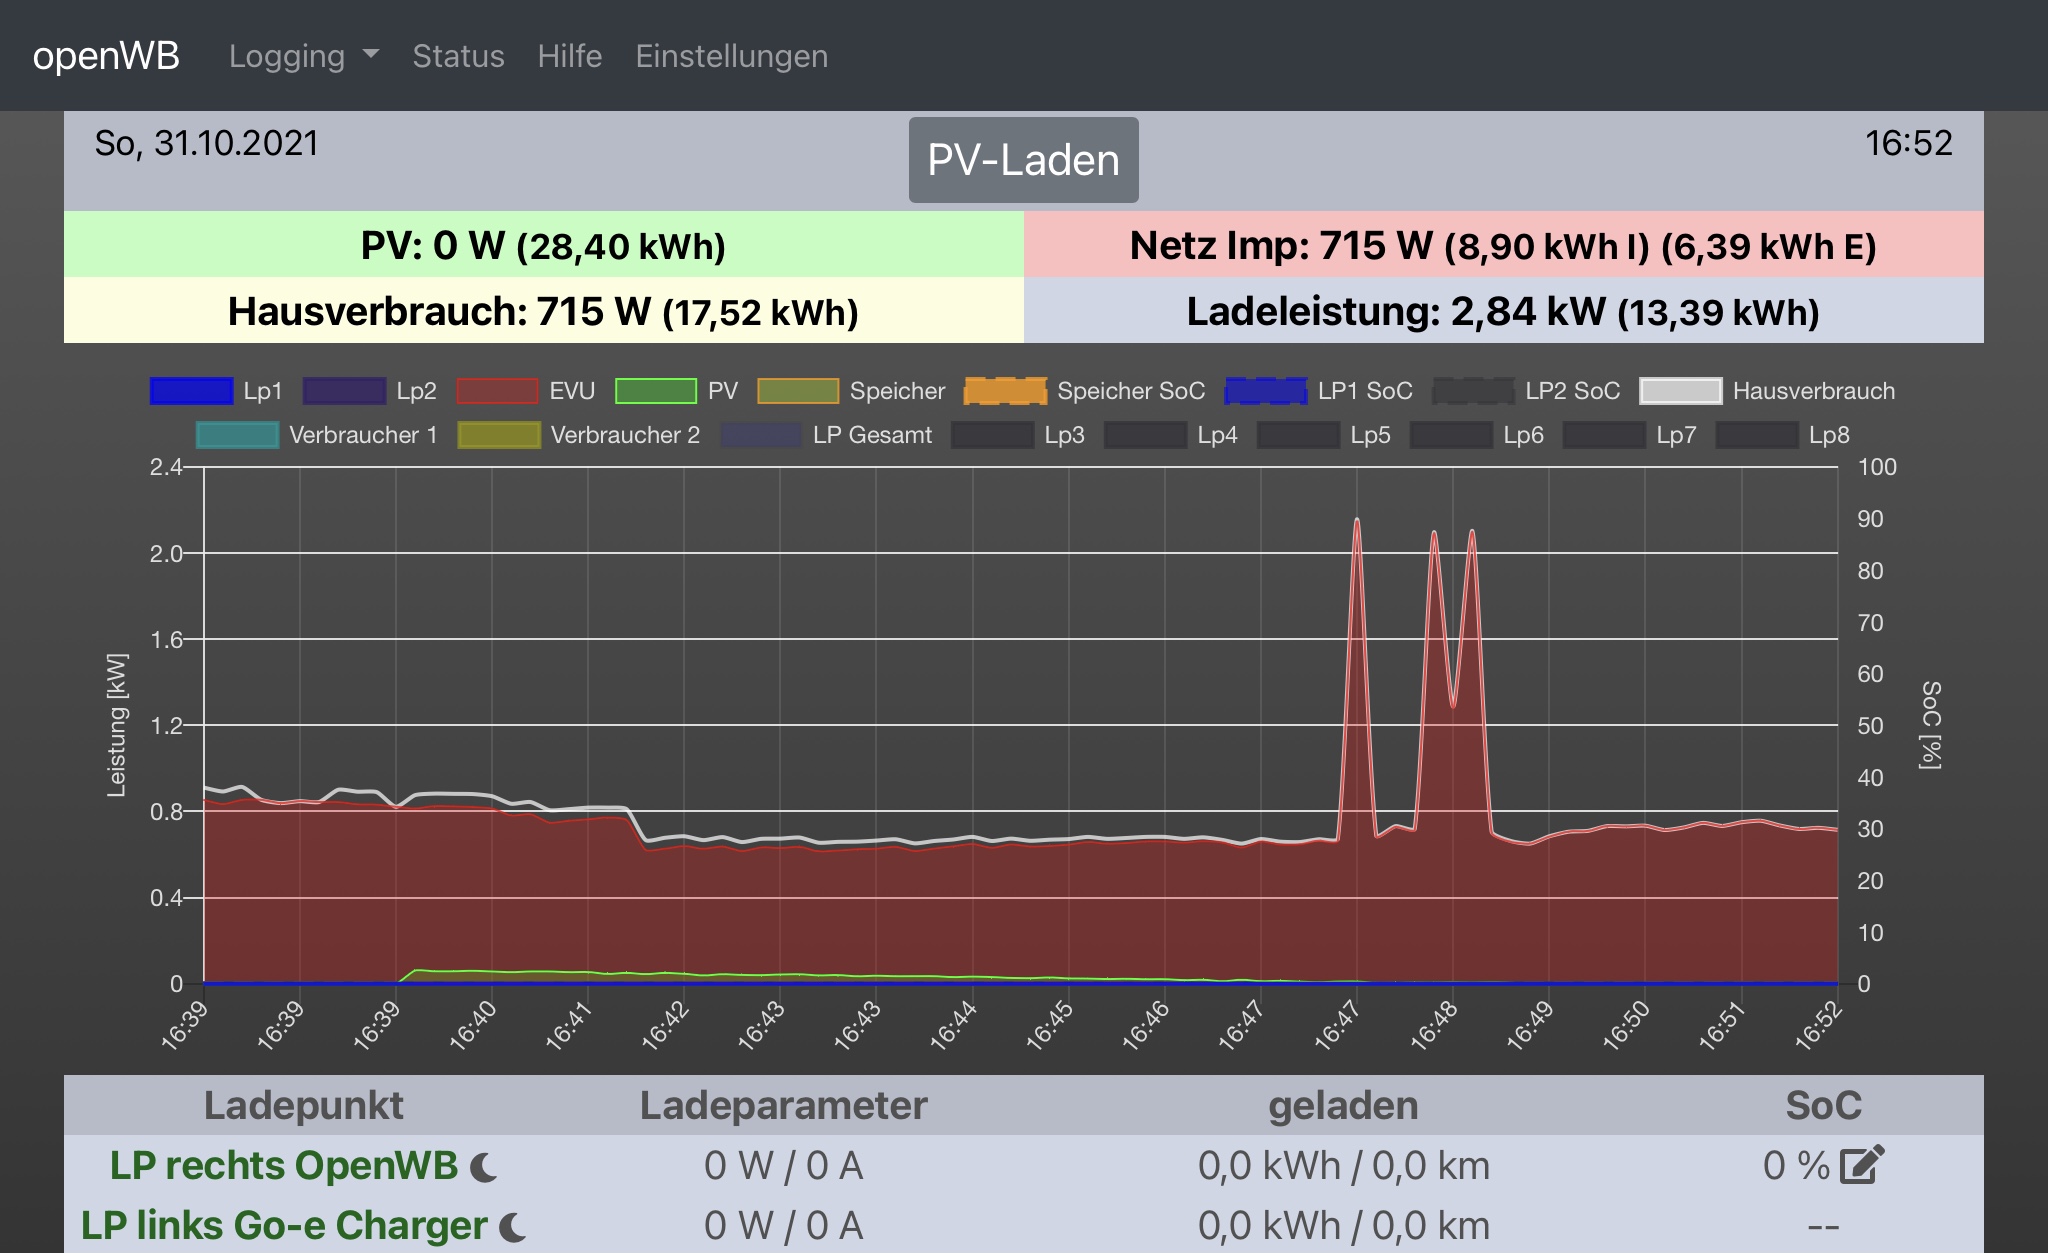Select LP links Go-e Charger charge point

click(284, 1226)
